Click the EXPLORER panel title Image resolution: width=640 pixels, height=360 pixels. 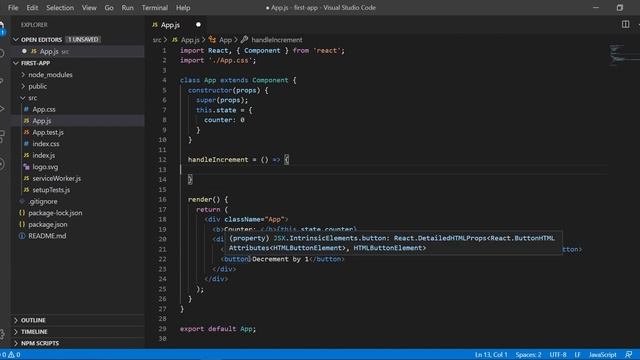point(34,25)
